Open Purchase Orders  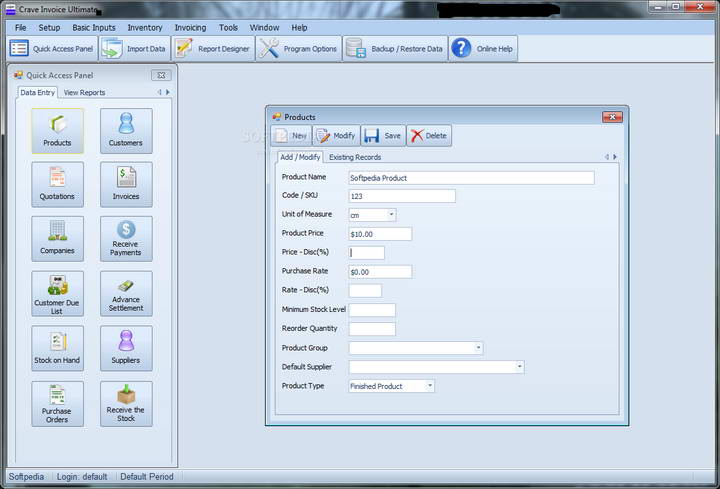click(57, 404)
